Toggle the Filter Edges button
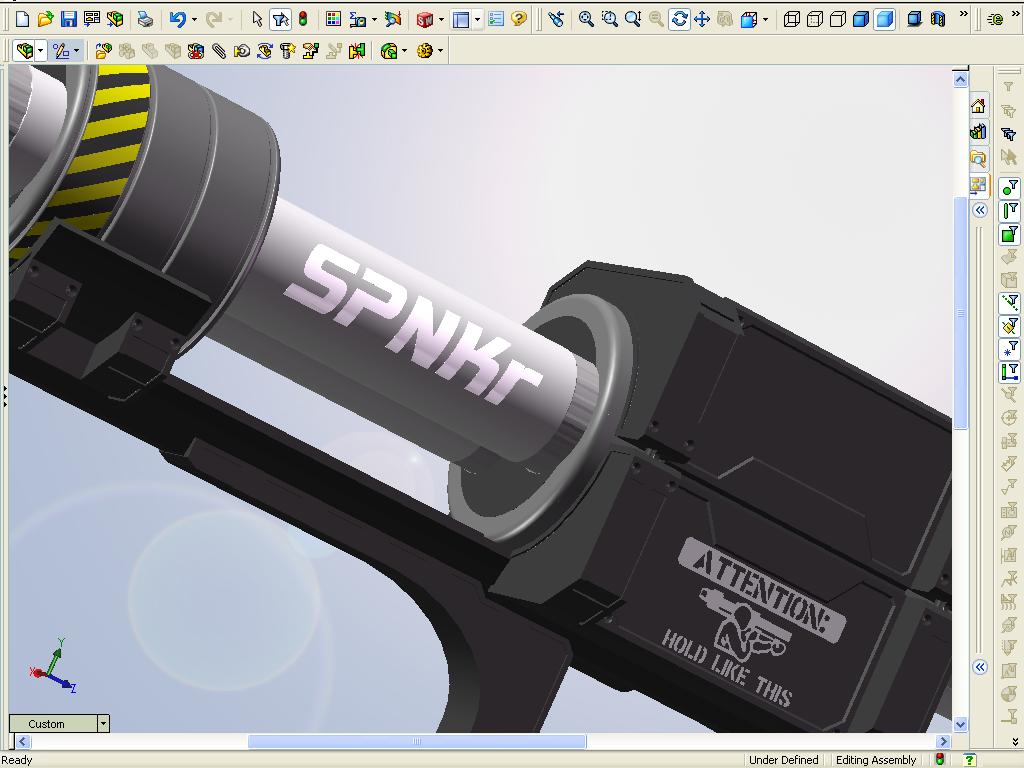 pyautogui.click(x=1009, y=210)
